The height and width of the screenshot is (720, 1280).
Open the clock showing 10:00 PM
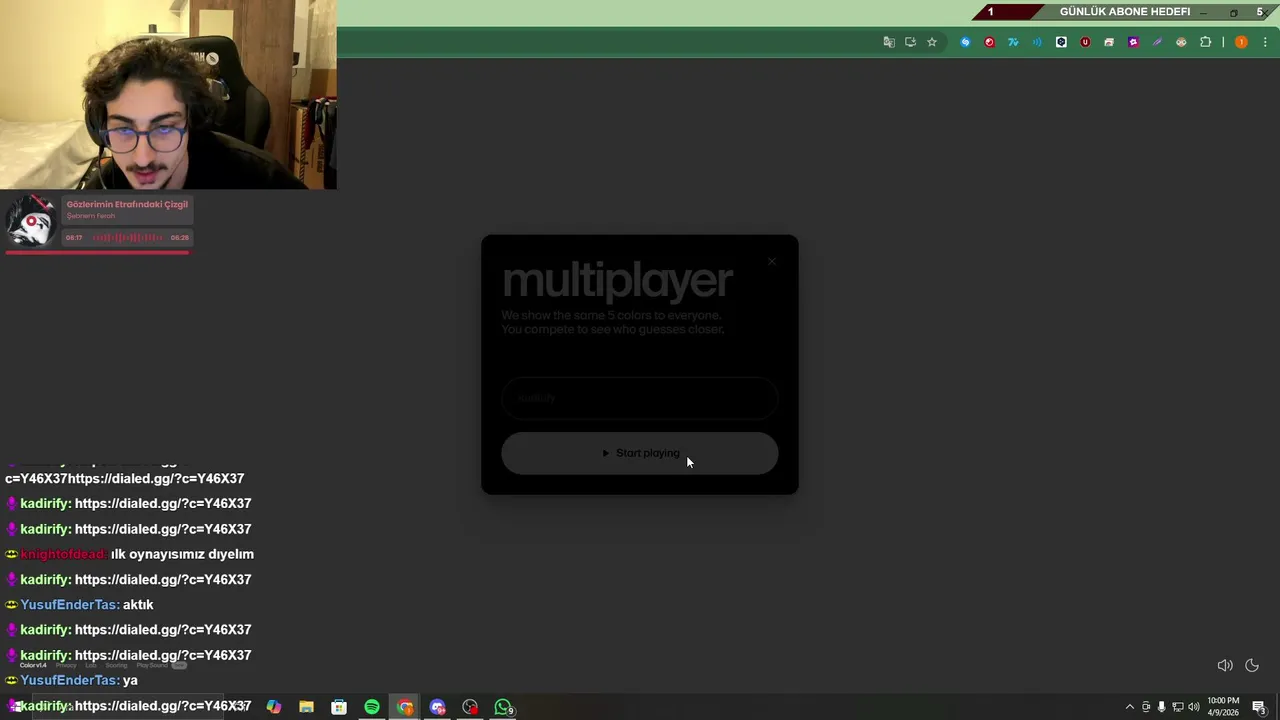(x=1223, y=707)
